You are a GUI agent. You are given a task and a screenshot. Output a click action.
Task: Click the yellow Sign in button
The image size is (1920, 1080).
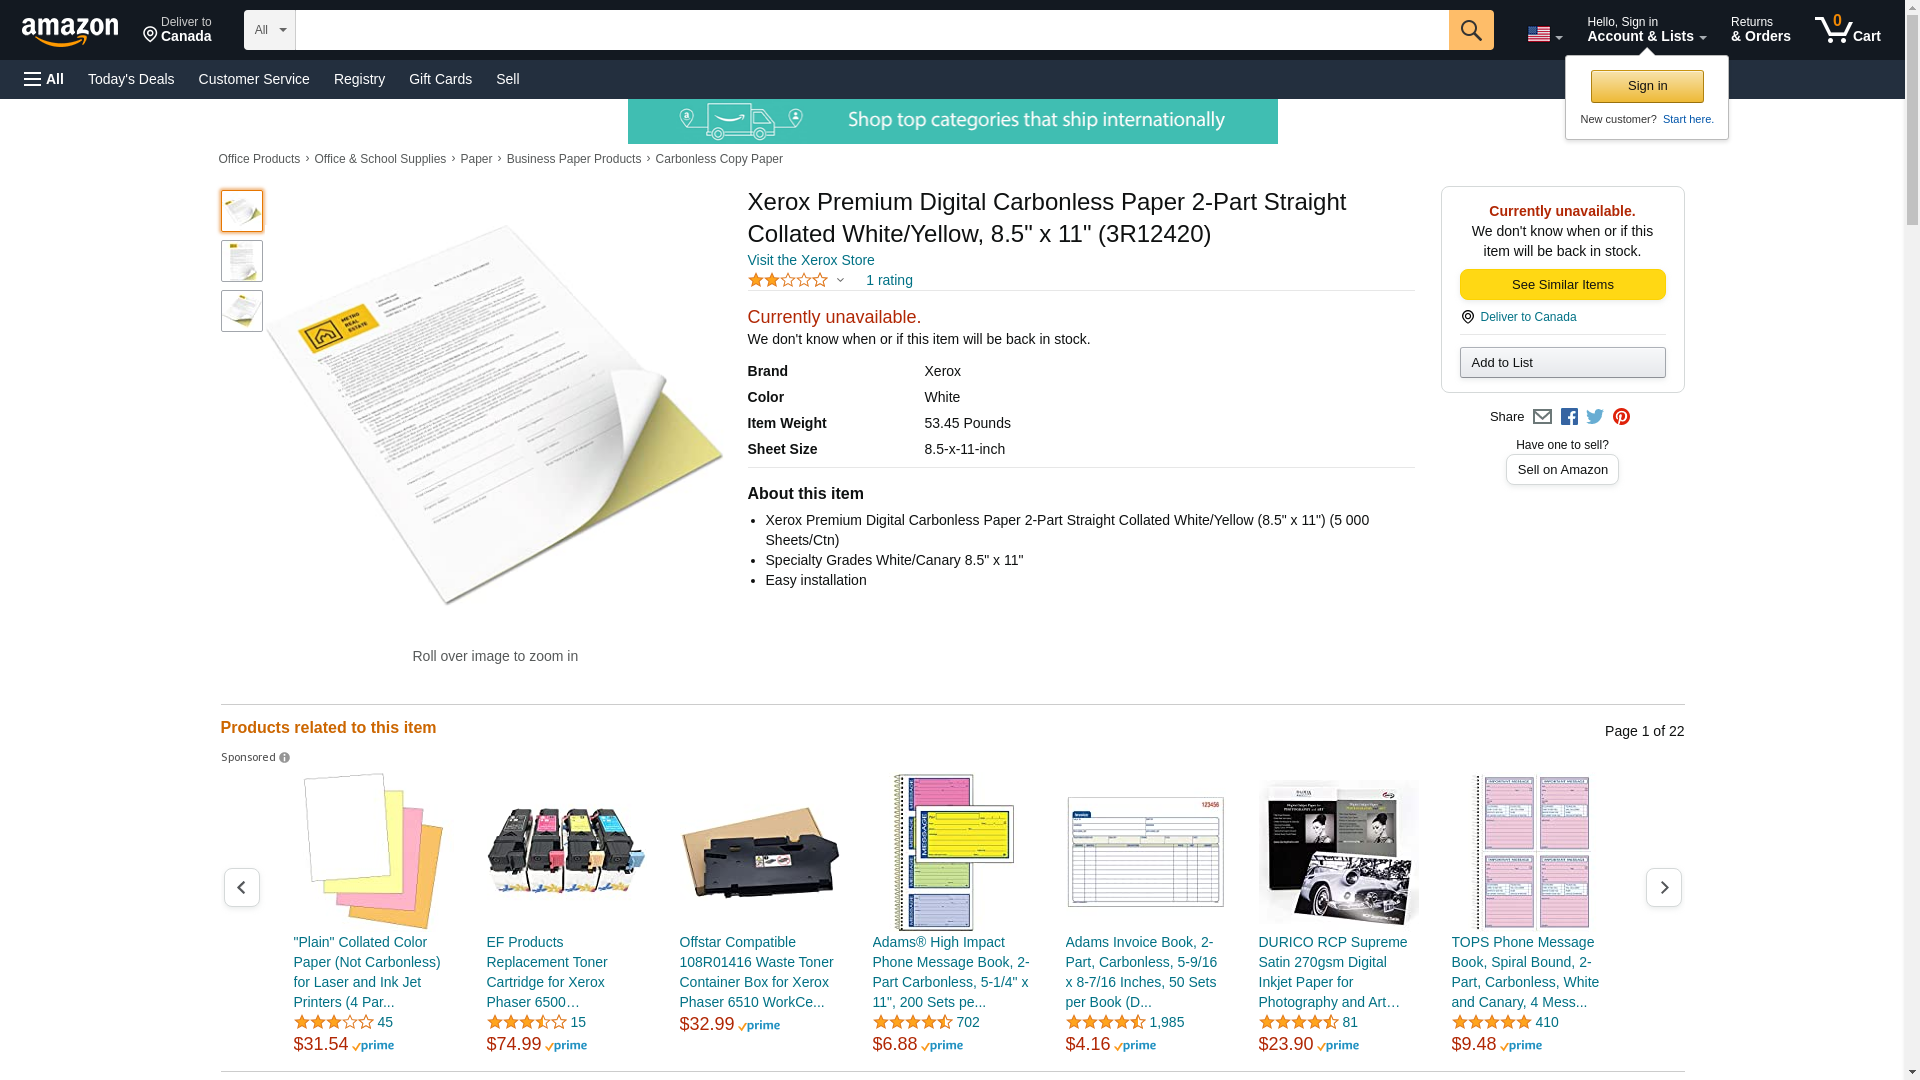coord(1647,86)
